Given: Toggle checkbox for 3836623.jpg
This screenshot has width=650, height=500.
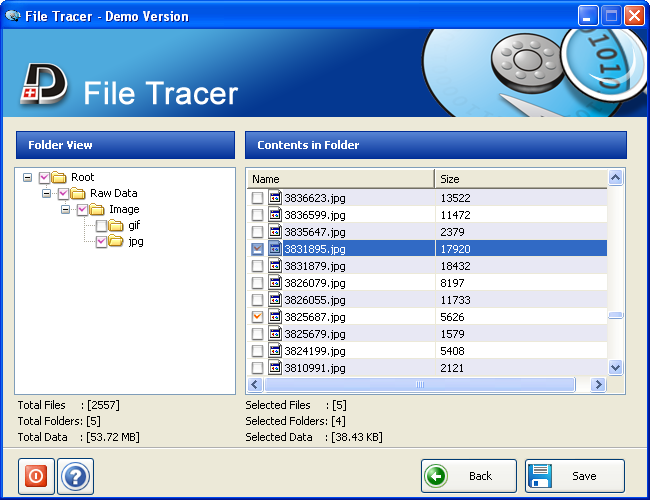Looking at the screenshot, I should pos(257,198).
